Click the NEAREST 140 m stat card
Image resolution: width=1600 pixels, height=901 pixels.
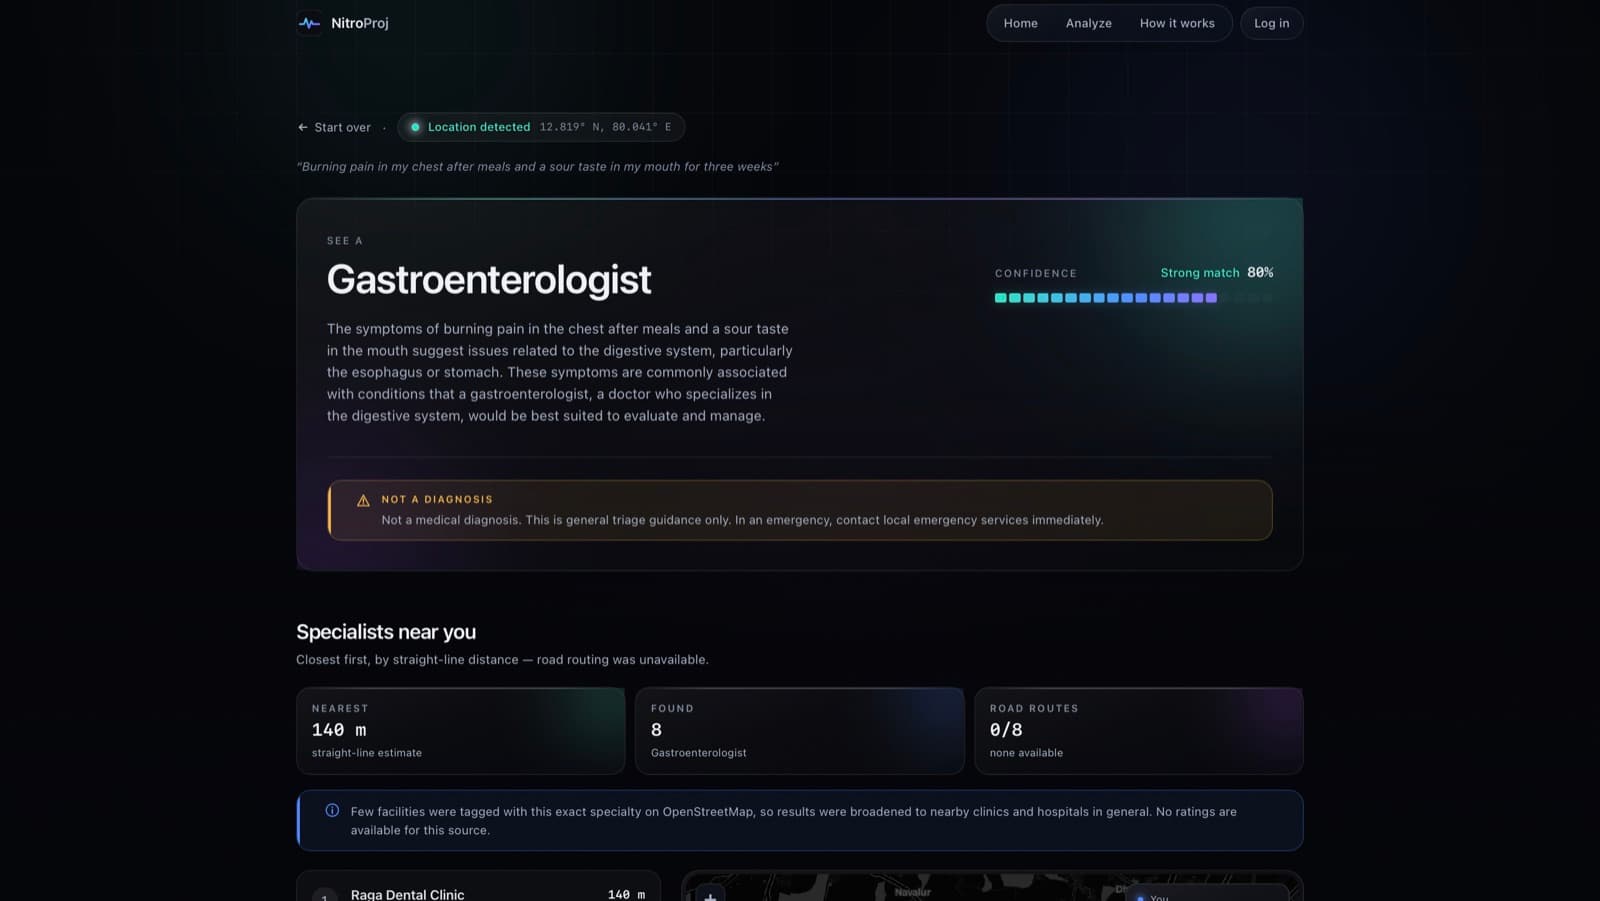coord(461,731)
